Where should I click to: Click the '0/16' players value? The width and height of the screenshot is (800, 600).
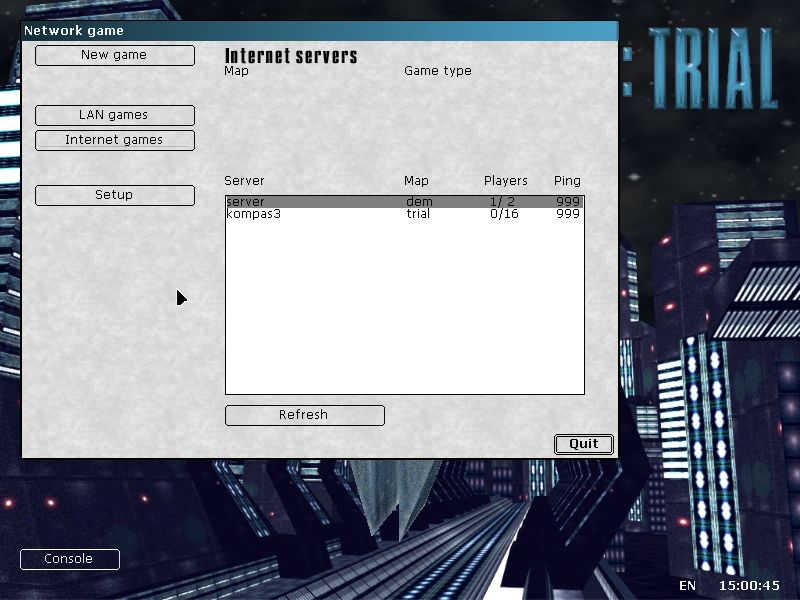click(504, 214)
